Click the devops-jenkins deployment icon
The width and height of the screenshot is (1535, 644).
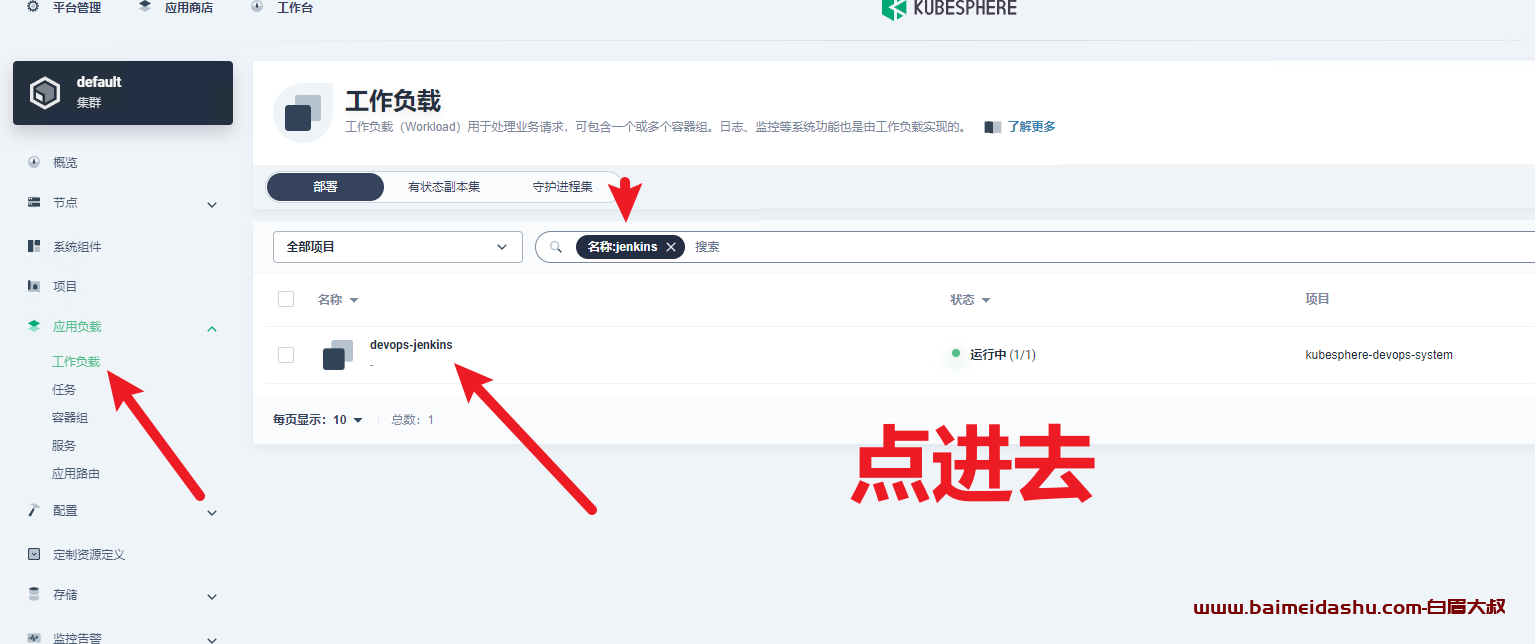(338, 355)
